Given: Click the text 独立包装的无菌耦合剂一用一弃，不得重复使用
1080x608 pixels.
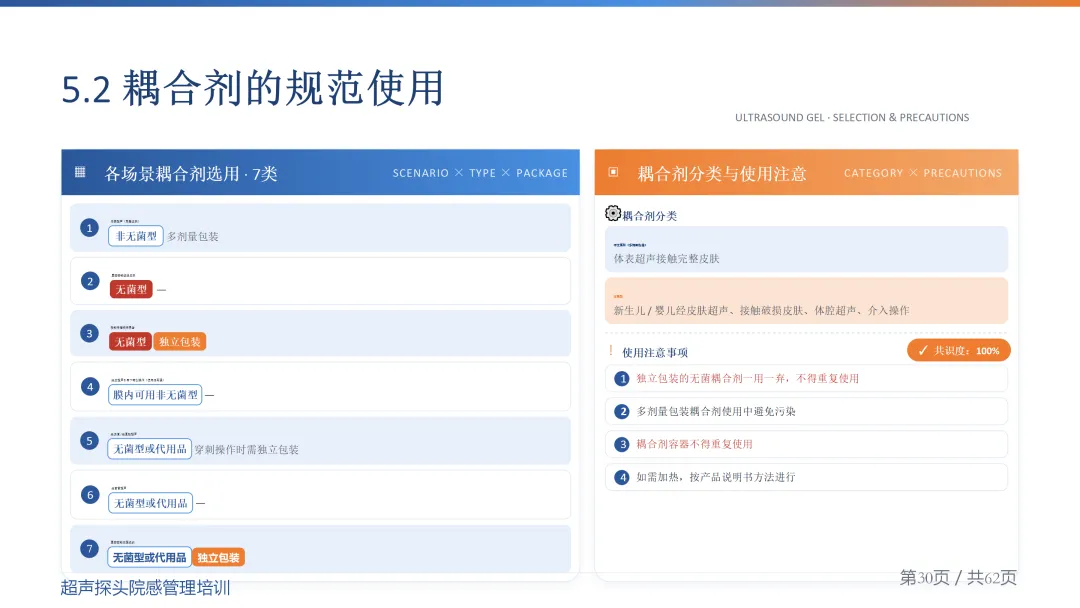Looking at the screenshot, I should tap(747, 379).
